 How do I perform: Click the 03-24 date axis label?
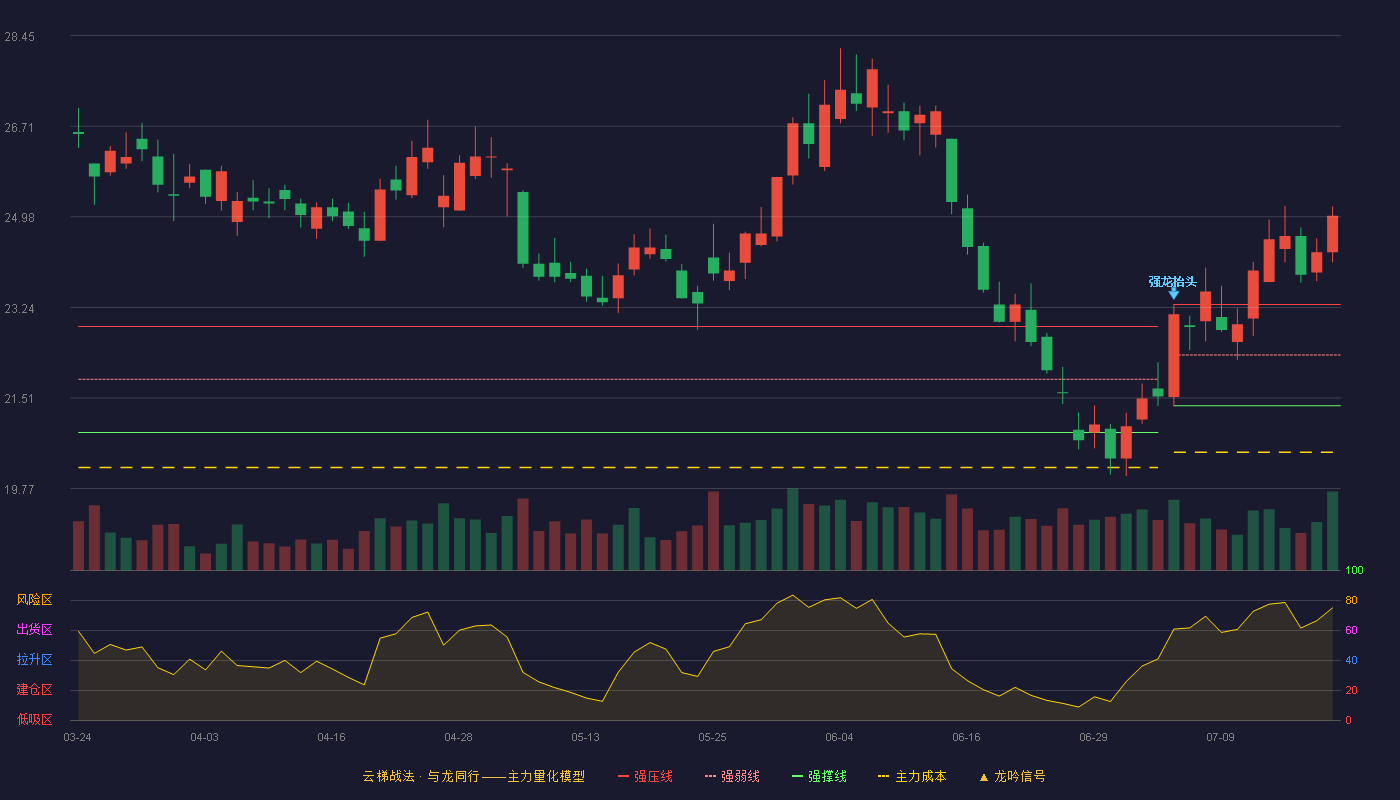[77, 737]
